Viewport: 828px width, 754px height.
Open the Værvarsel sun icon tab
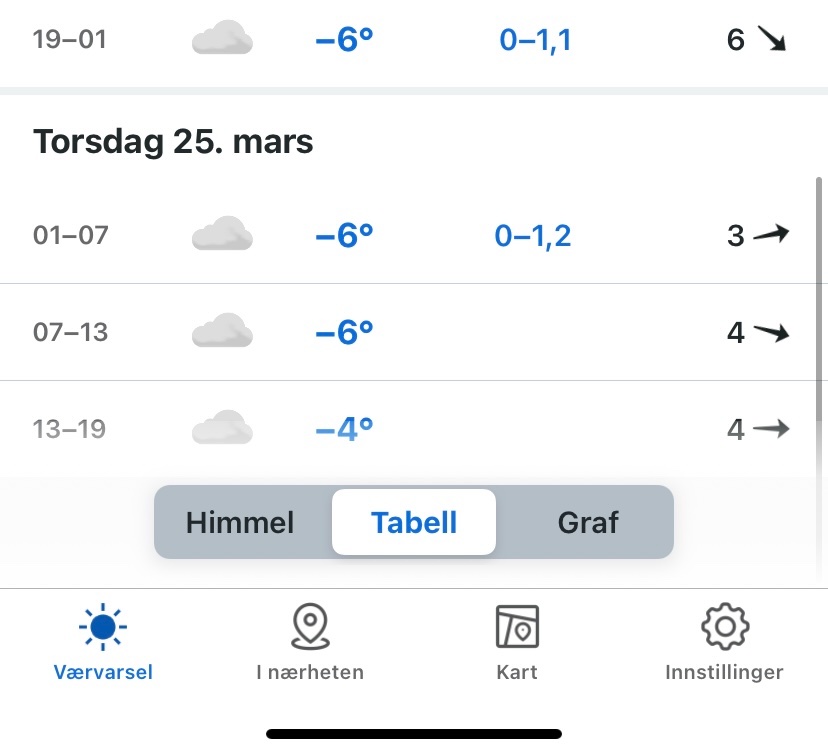coord(103,627)
